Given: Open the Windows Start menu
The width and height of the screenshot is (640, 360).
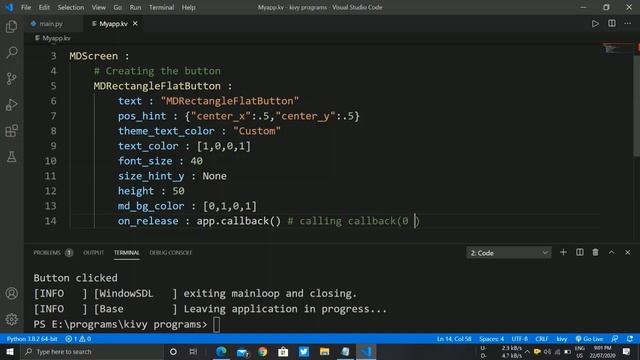Looking at the screenshot, I should click(x=10, y=351).
